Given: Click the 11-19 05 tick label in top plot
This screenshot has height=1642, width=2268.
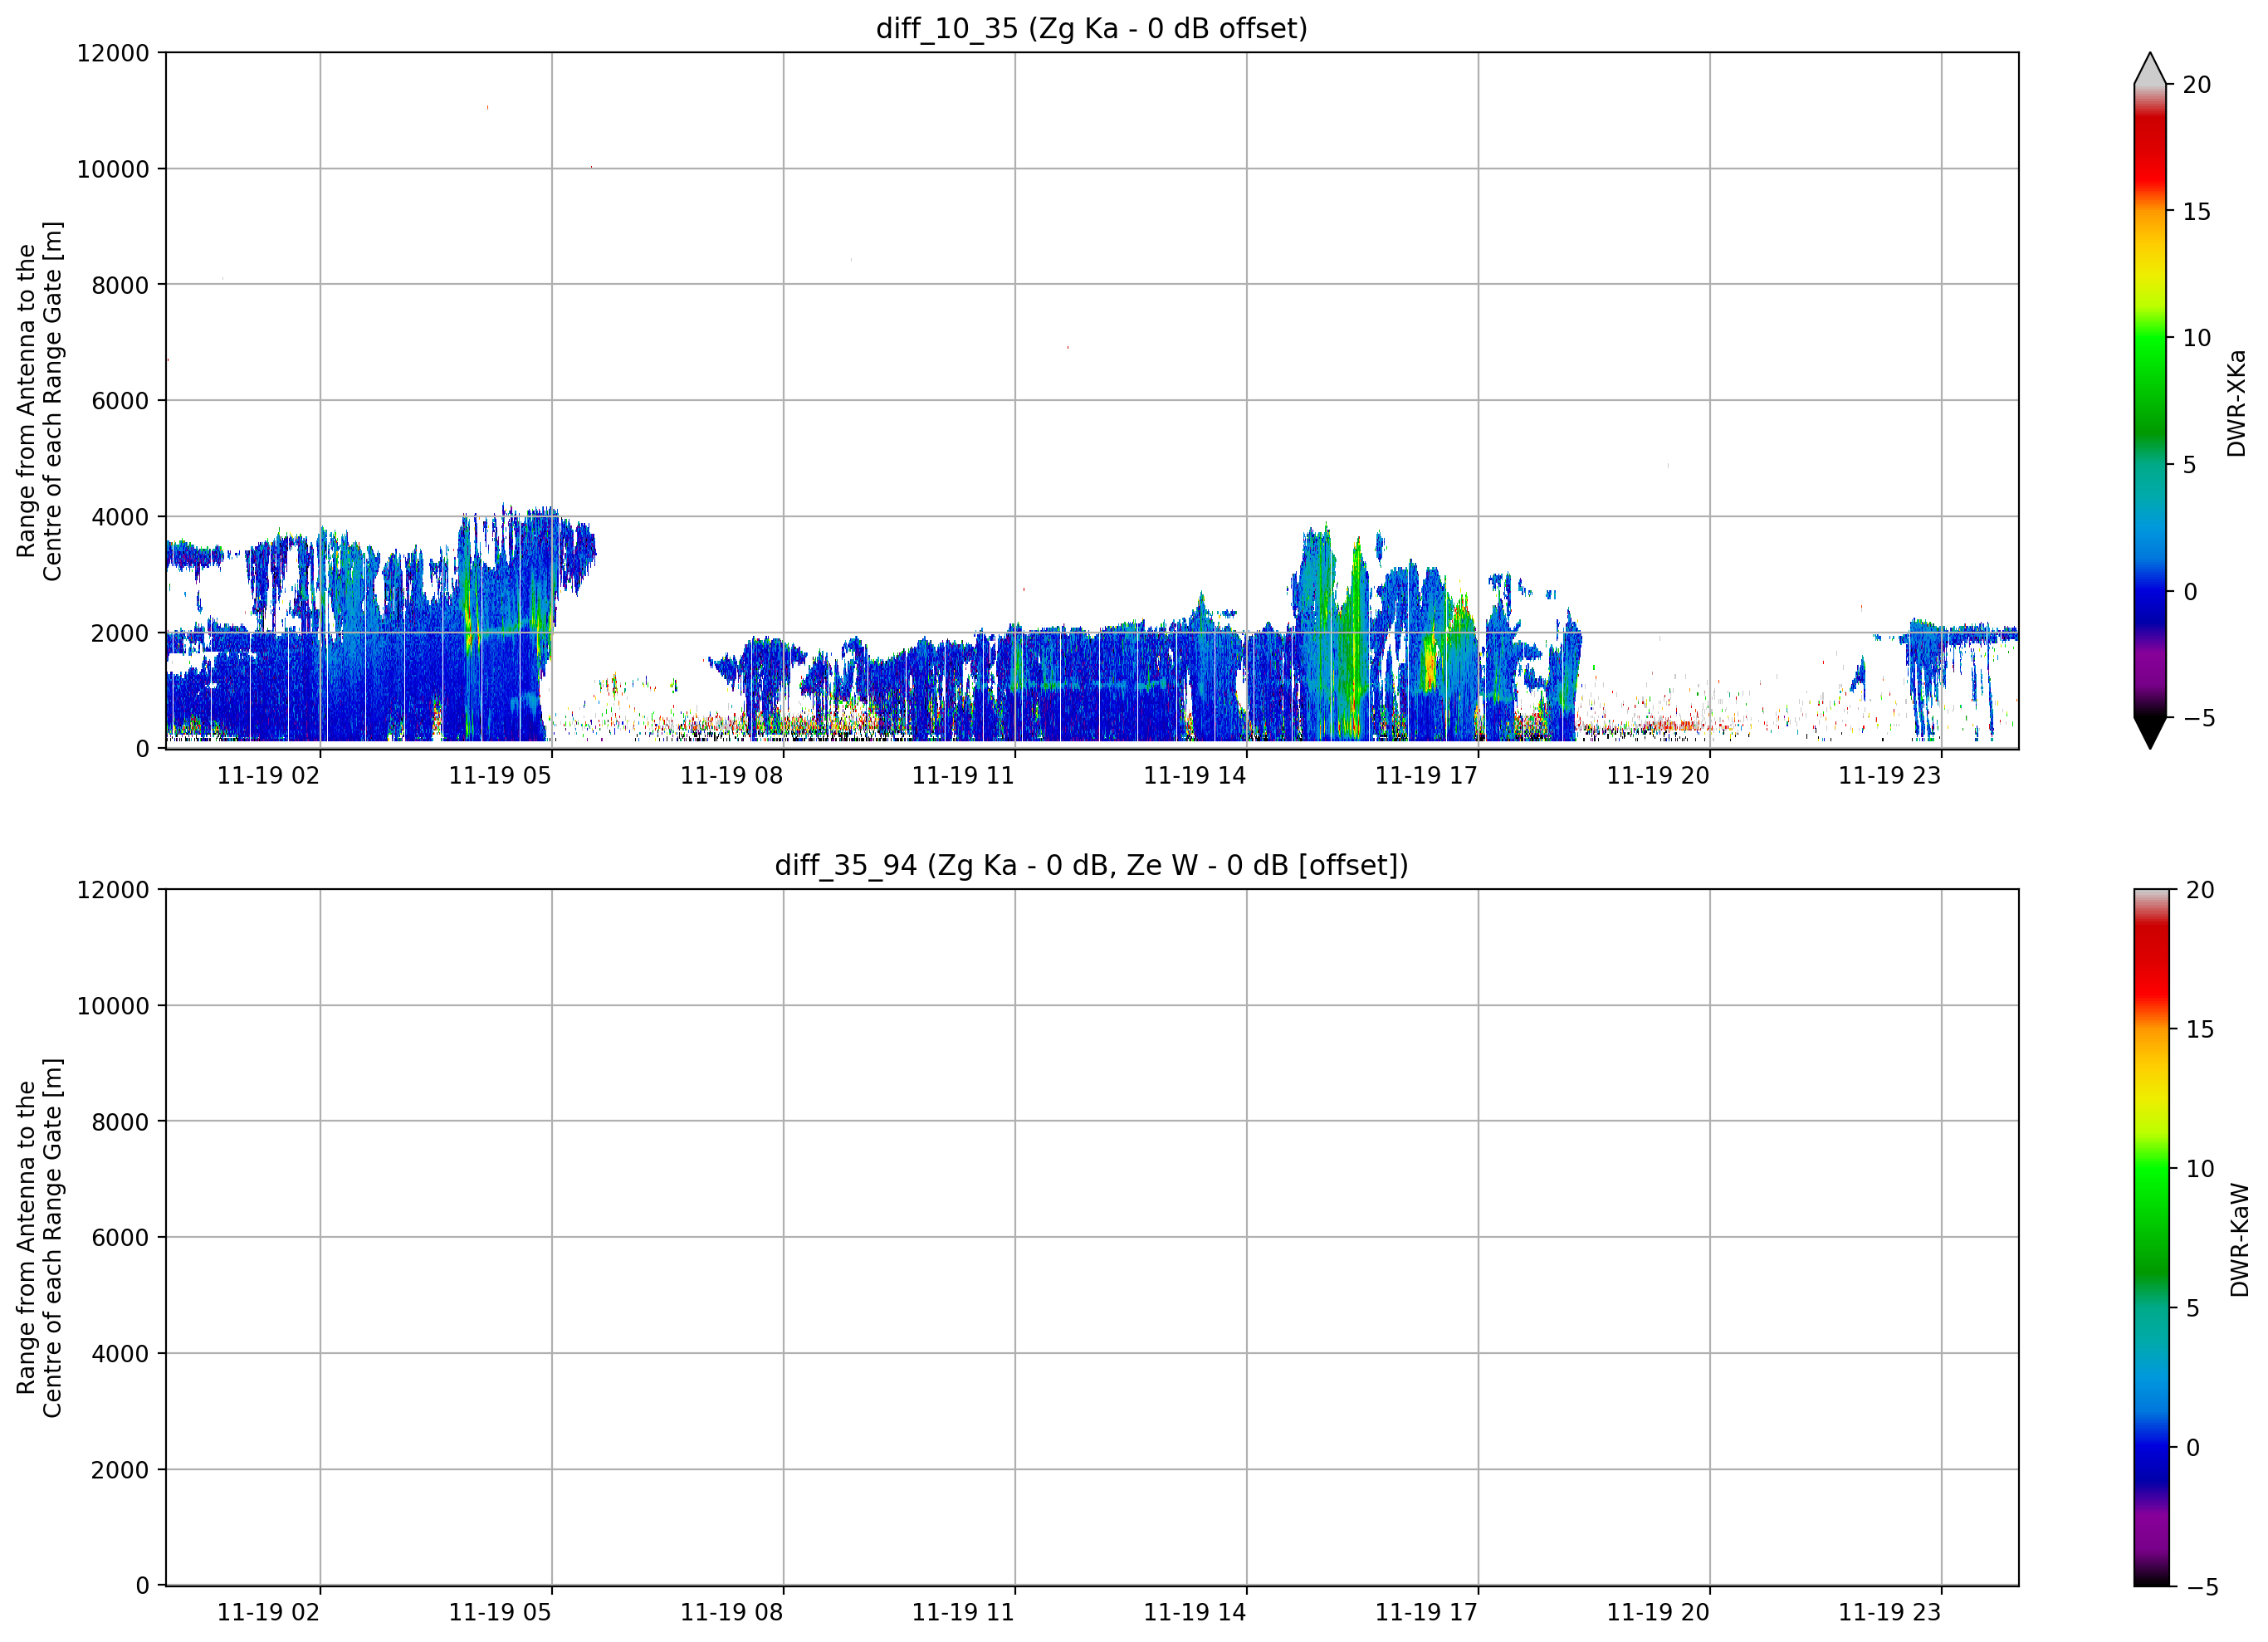Looking at the screenshot, I should (500, 776).
